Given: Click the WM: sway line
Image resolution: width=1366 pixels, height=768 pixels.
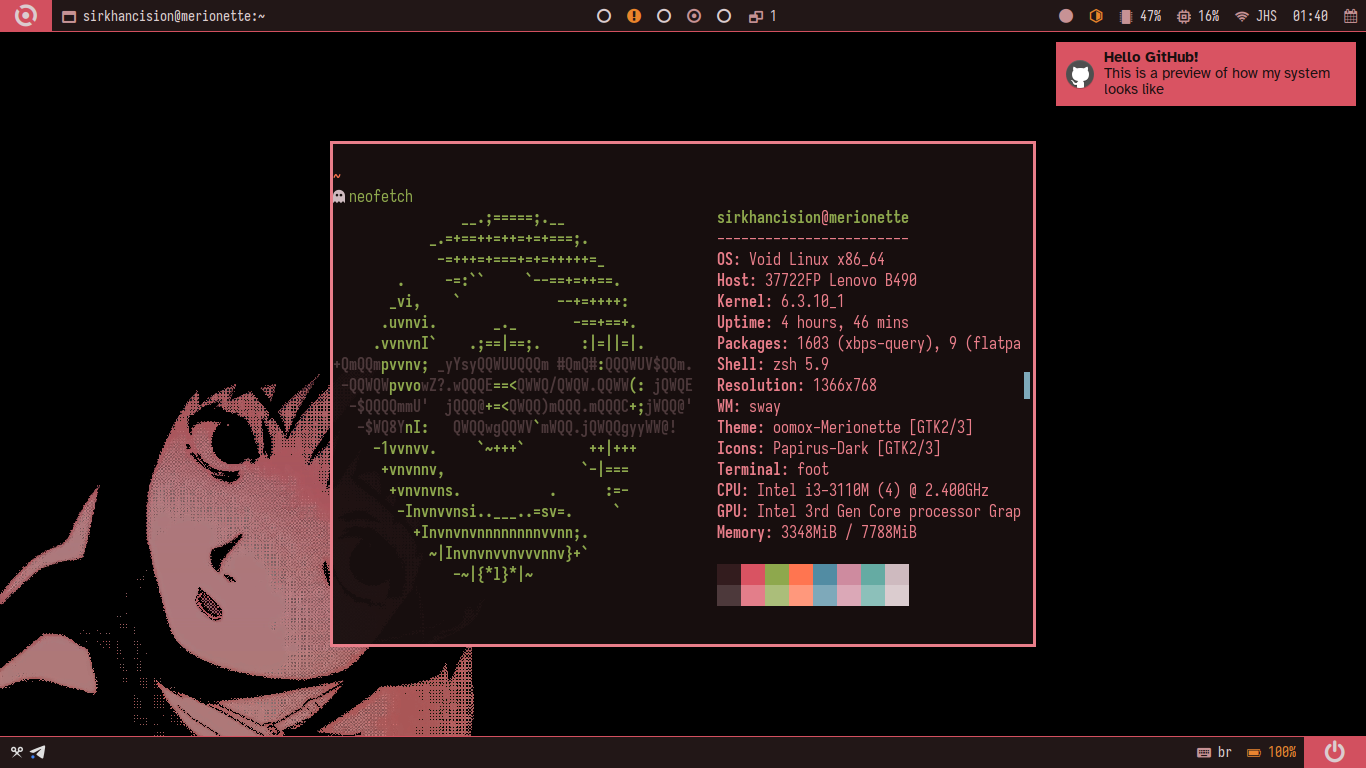Looking at the screenshot, I should pos(749,407).
